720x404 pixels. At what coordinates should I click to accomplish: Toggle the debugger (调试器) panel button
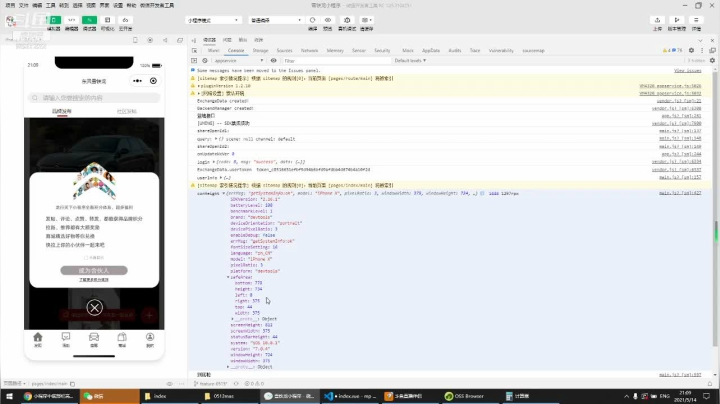coord(90,20)
